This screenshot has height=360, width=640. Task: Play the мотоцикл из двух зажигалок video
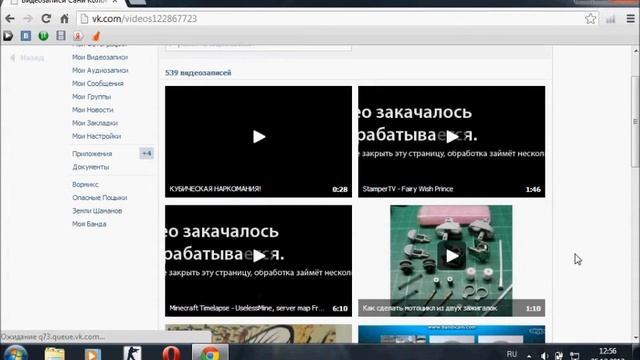point(451,256)
